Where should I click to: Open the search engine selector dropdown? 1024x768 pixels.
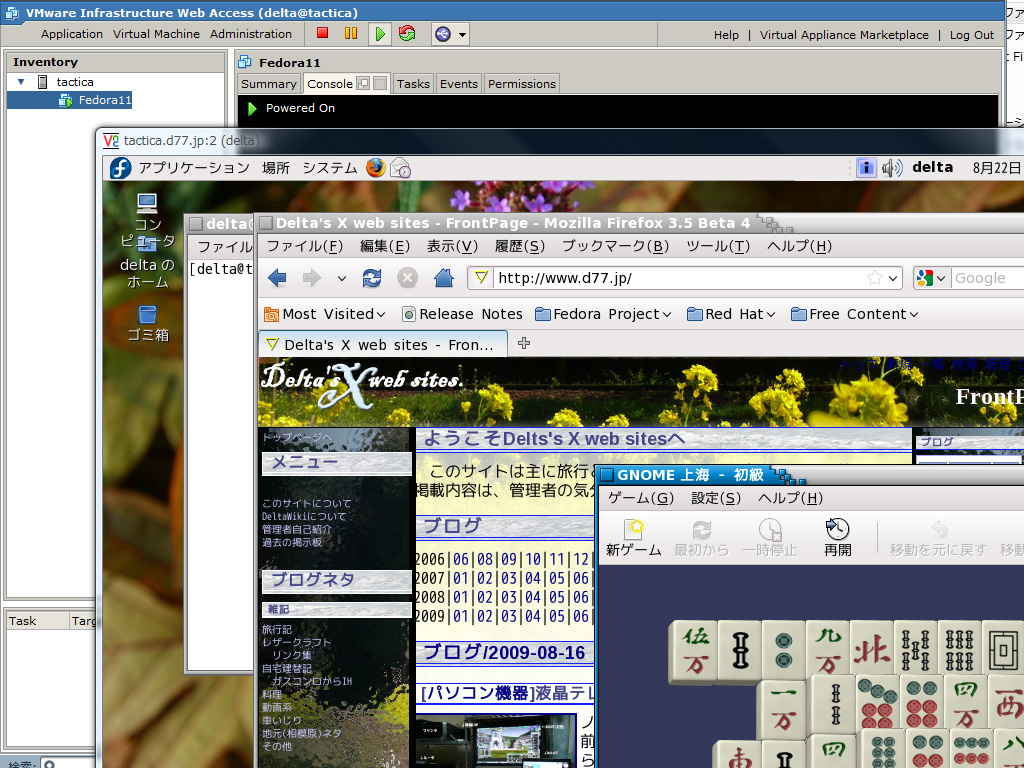[931, 278]
